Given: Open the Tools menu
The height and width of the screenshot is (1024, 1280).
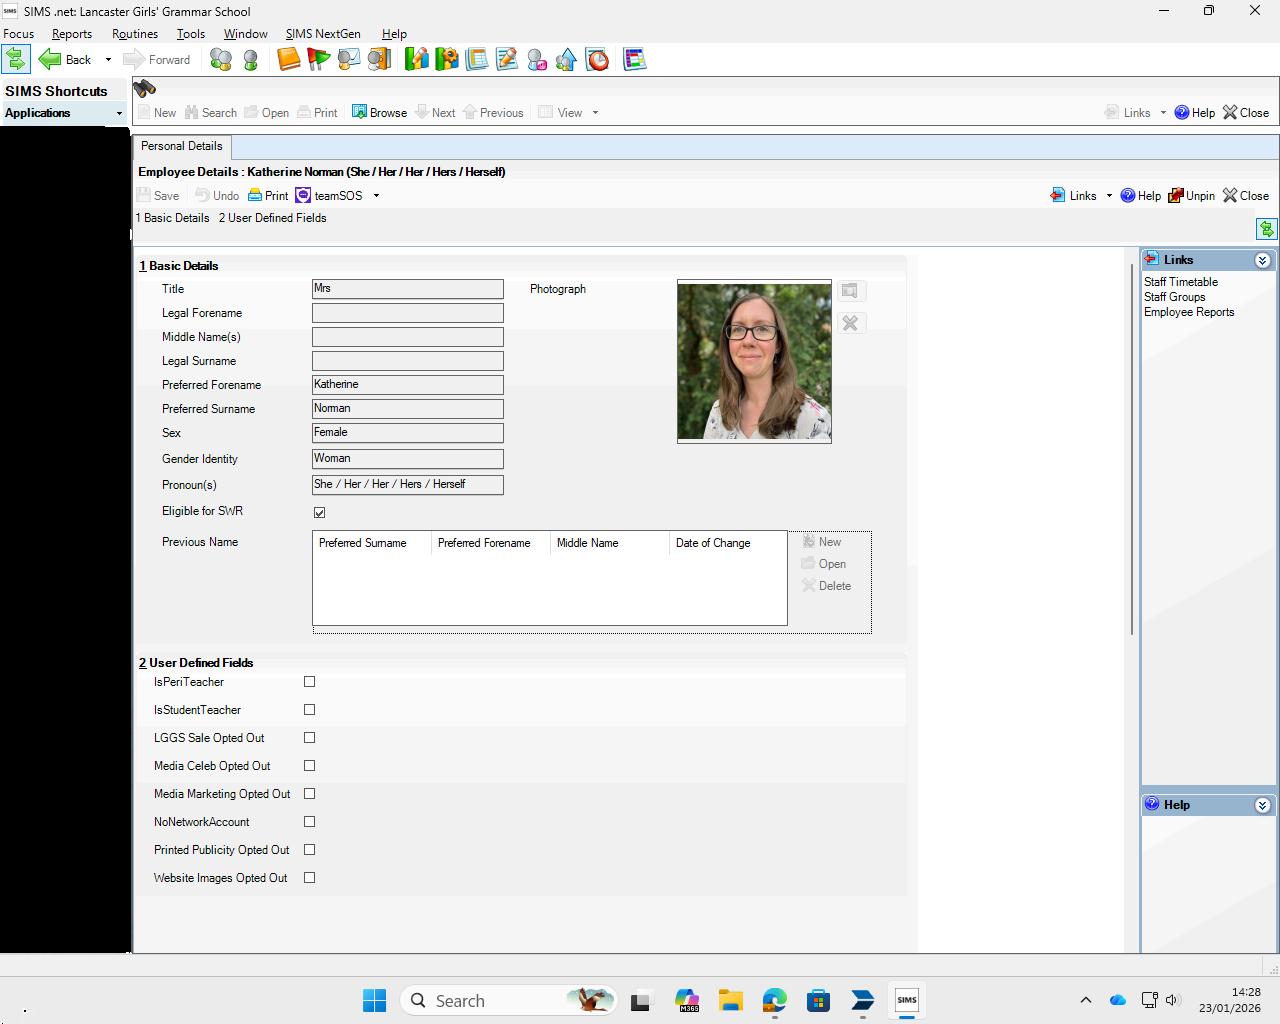Looking at the screenshot, I should click(191, 34).
